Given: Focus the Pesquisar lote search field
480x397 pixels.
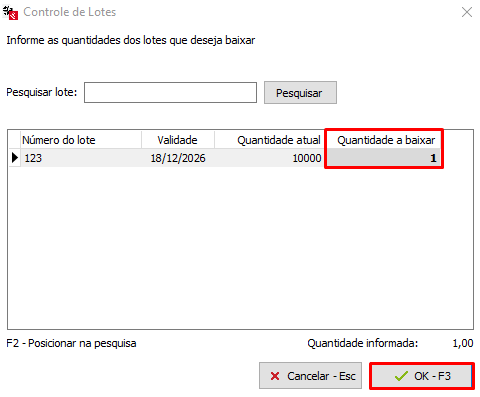Looking at the screenshot, I should coord(170,92).
